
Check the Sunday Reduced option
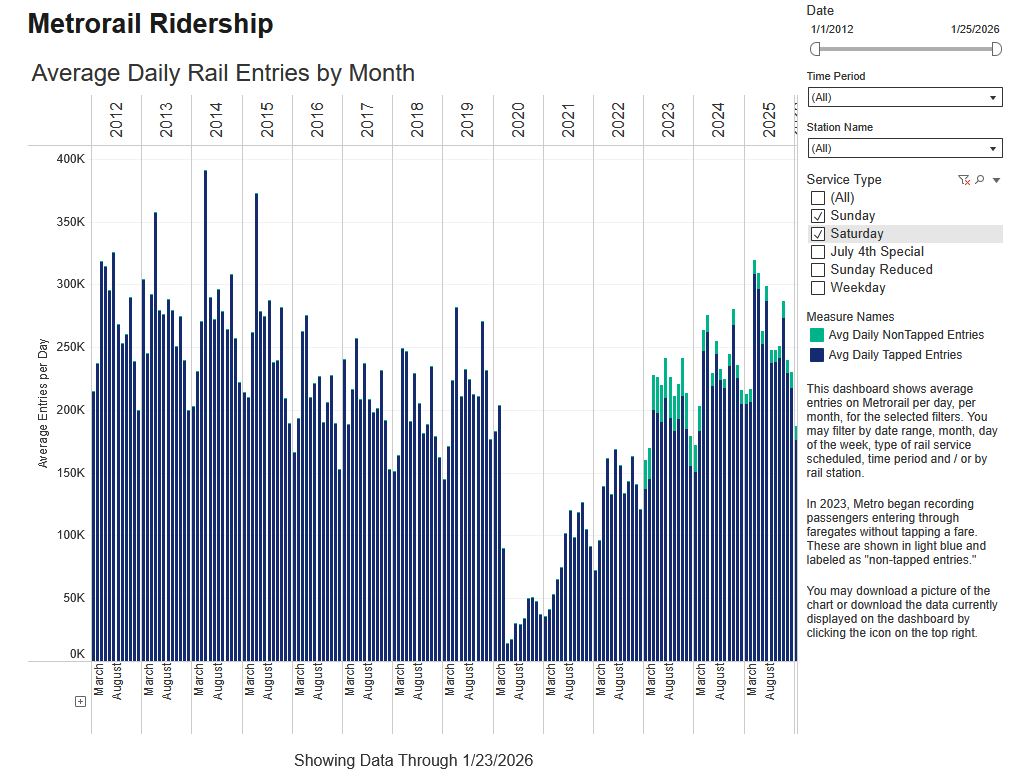click(x=818, y=270)
